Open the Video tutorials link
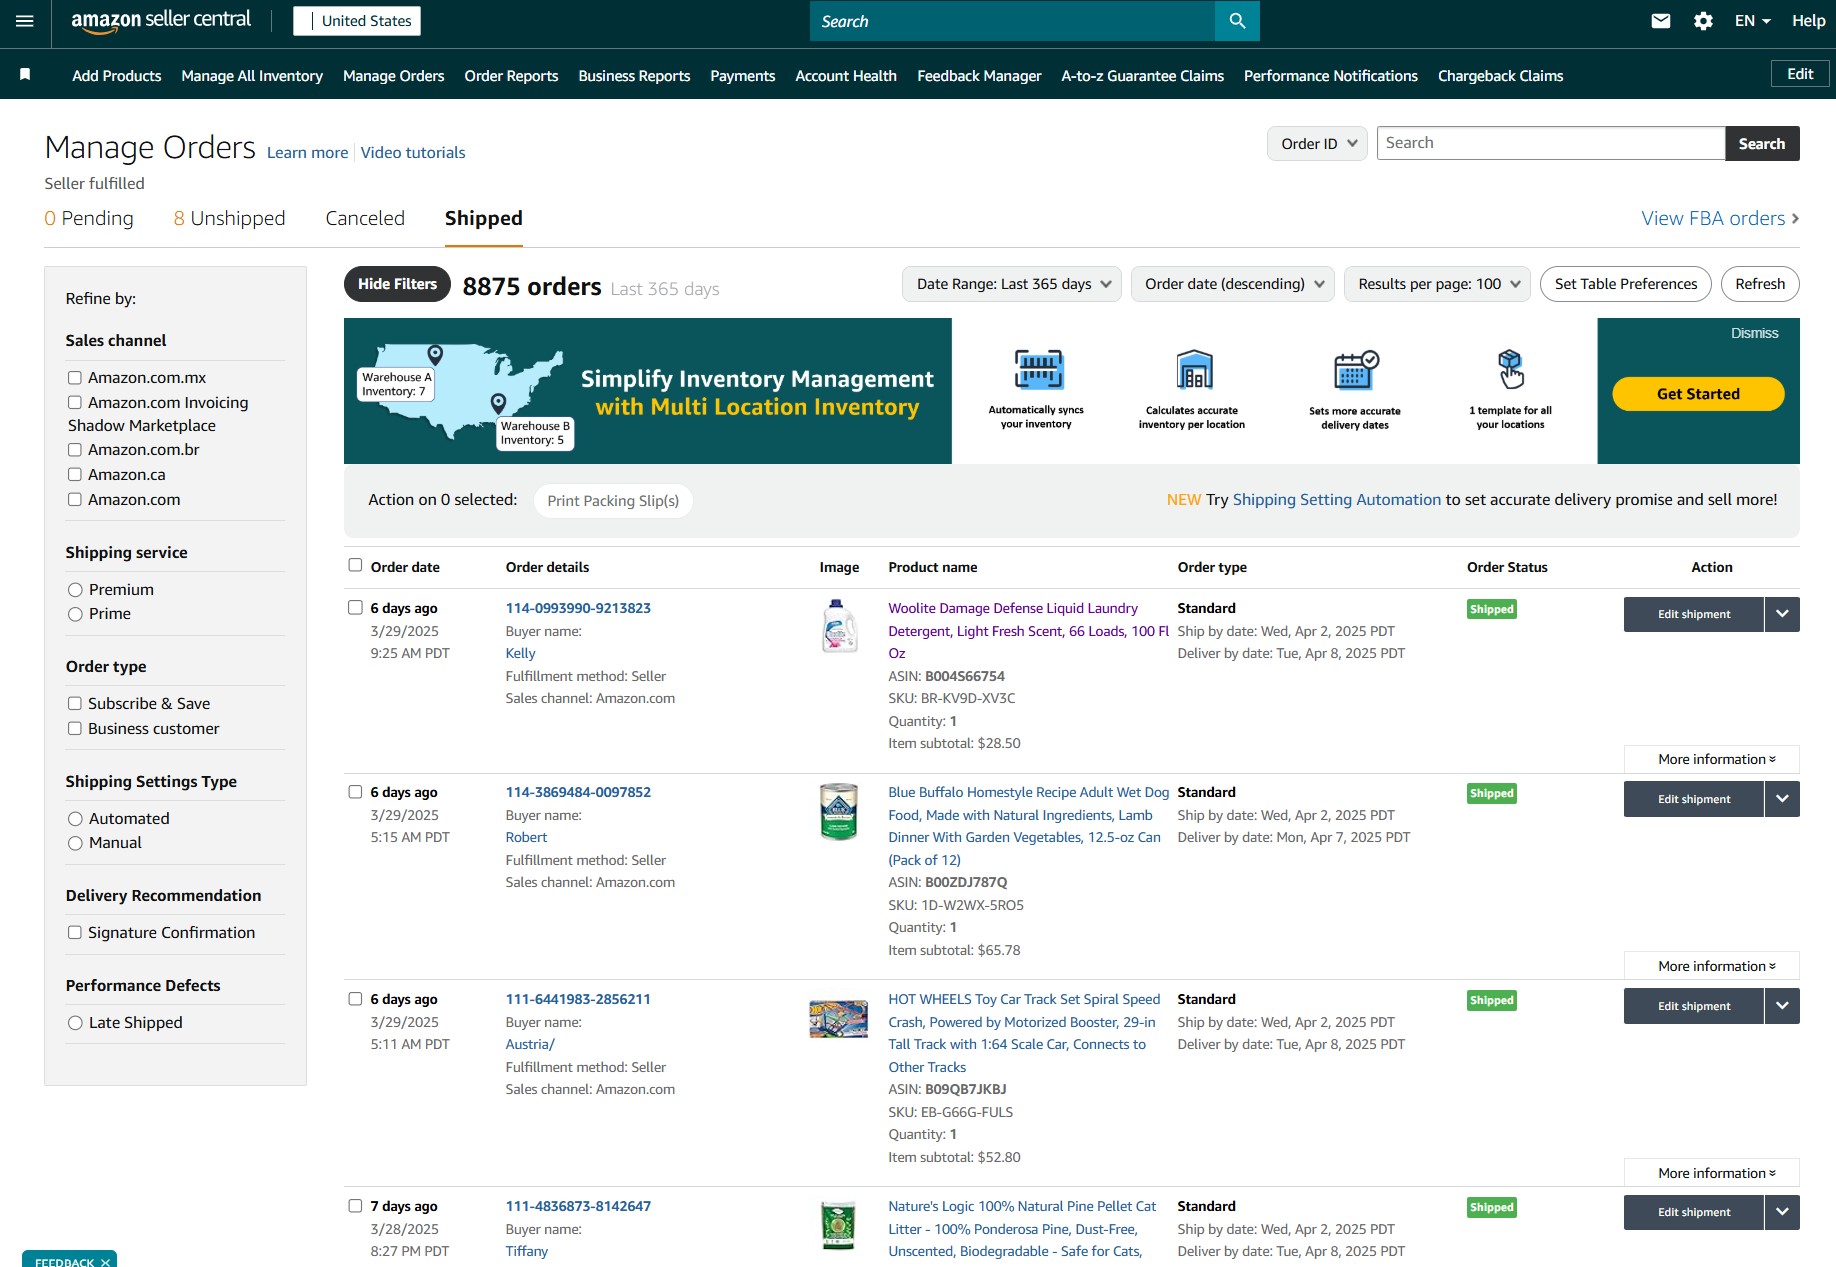Screen dimensions: 1836x1267 point(413,152)
